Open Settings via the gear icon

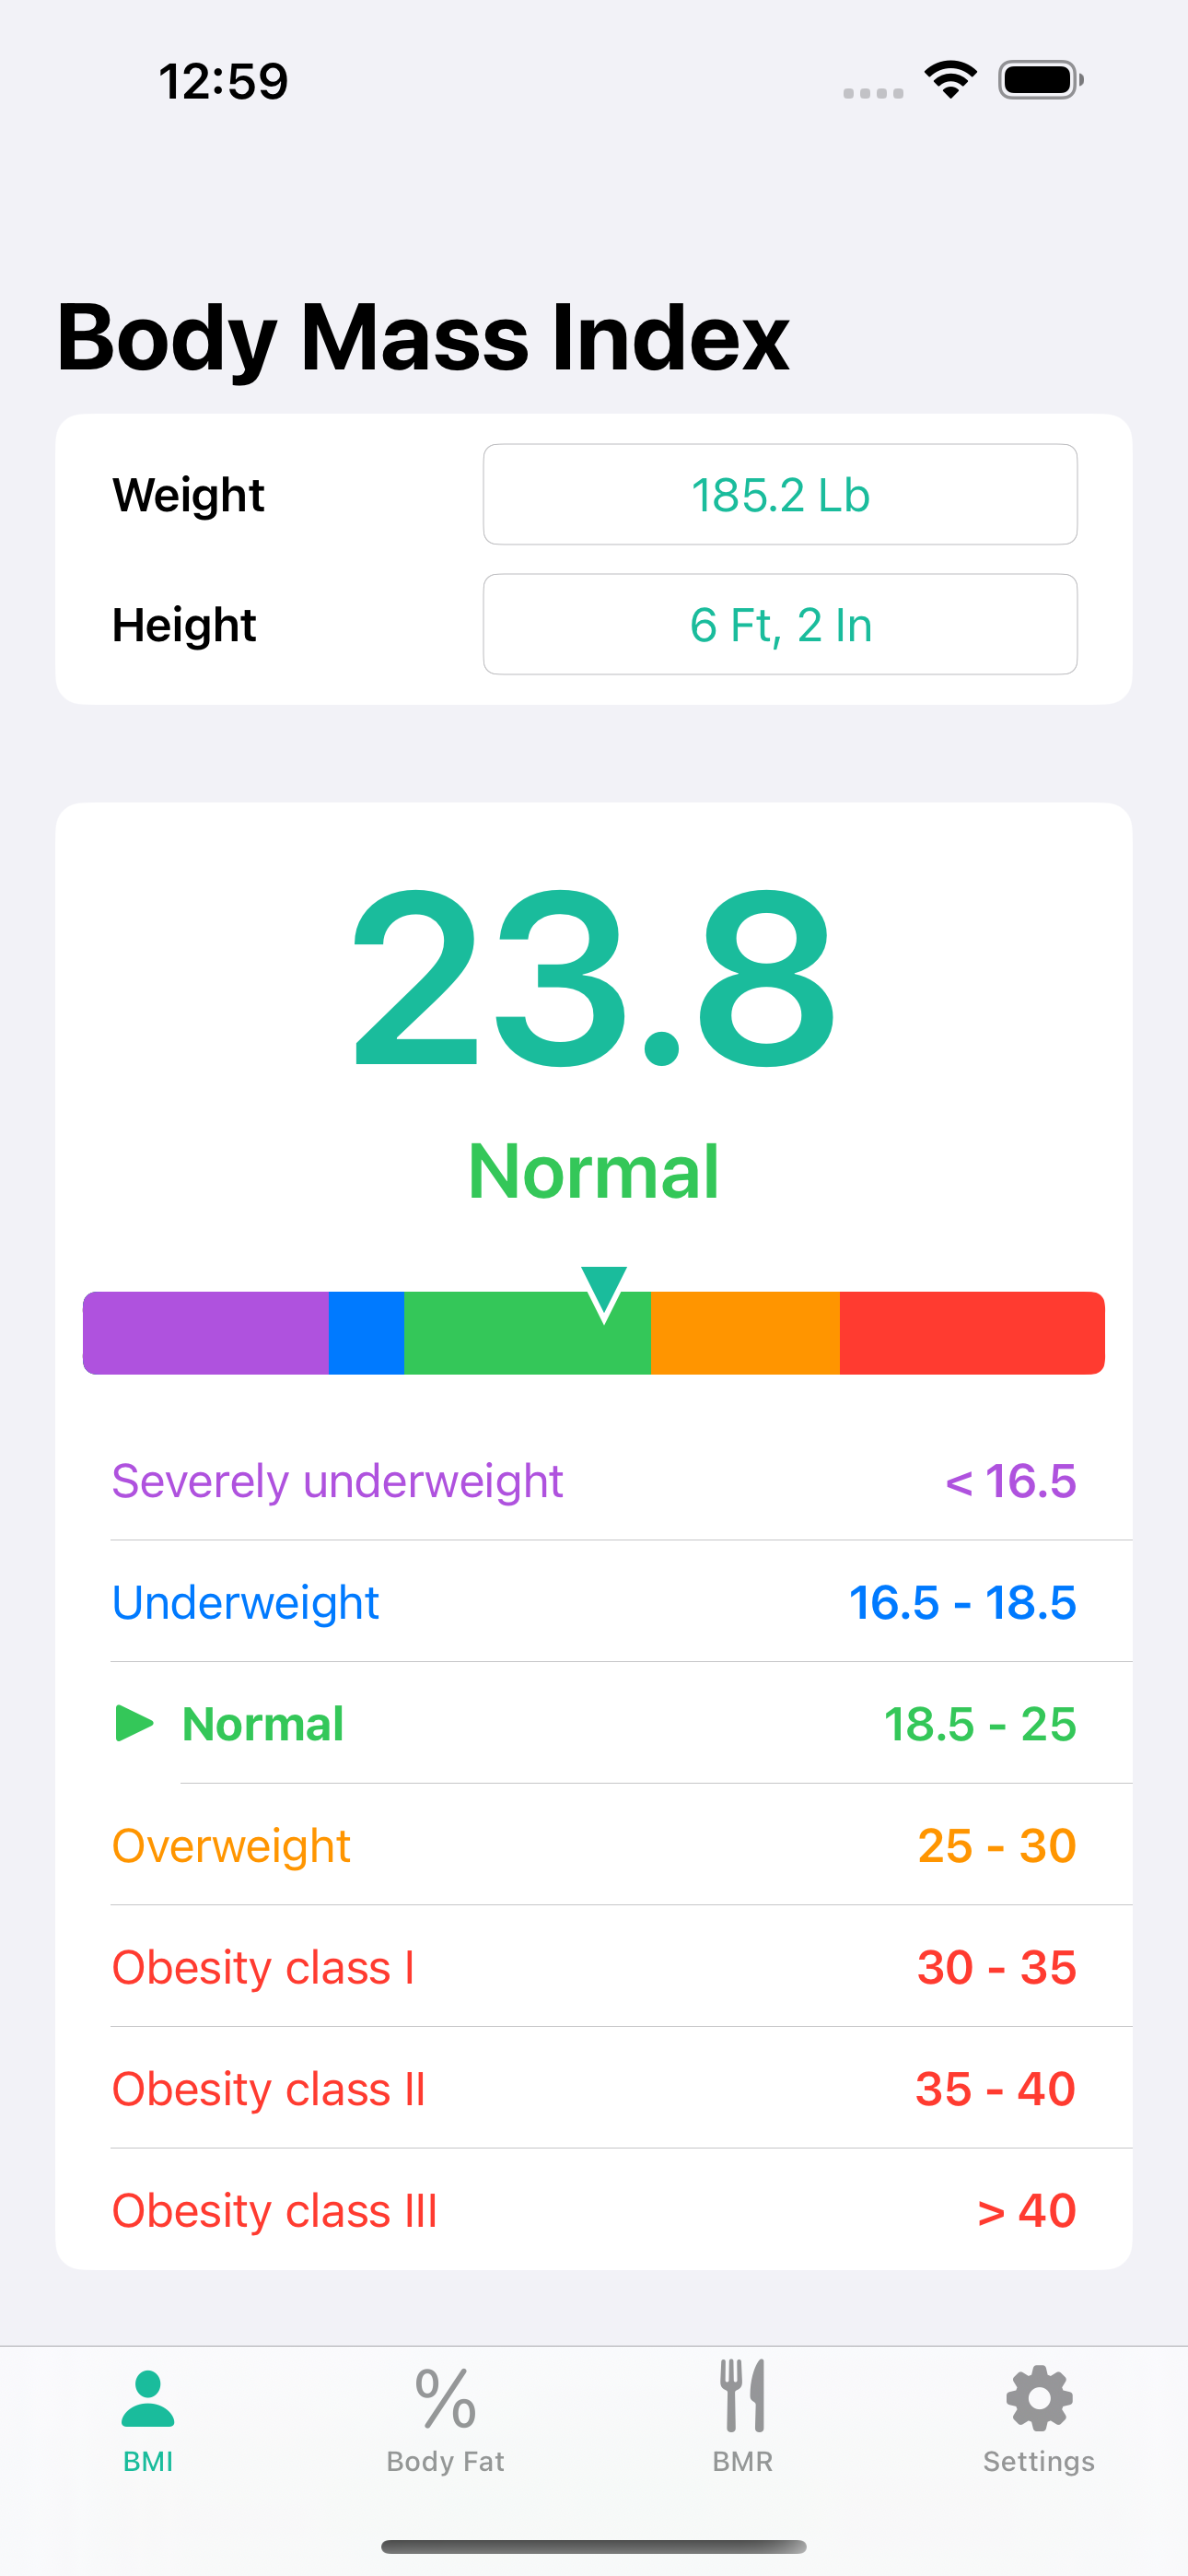point(1038,2399)
